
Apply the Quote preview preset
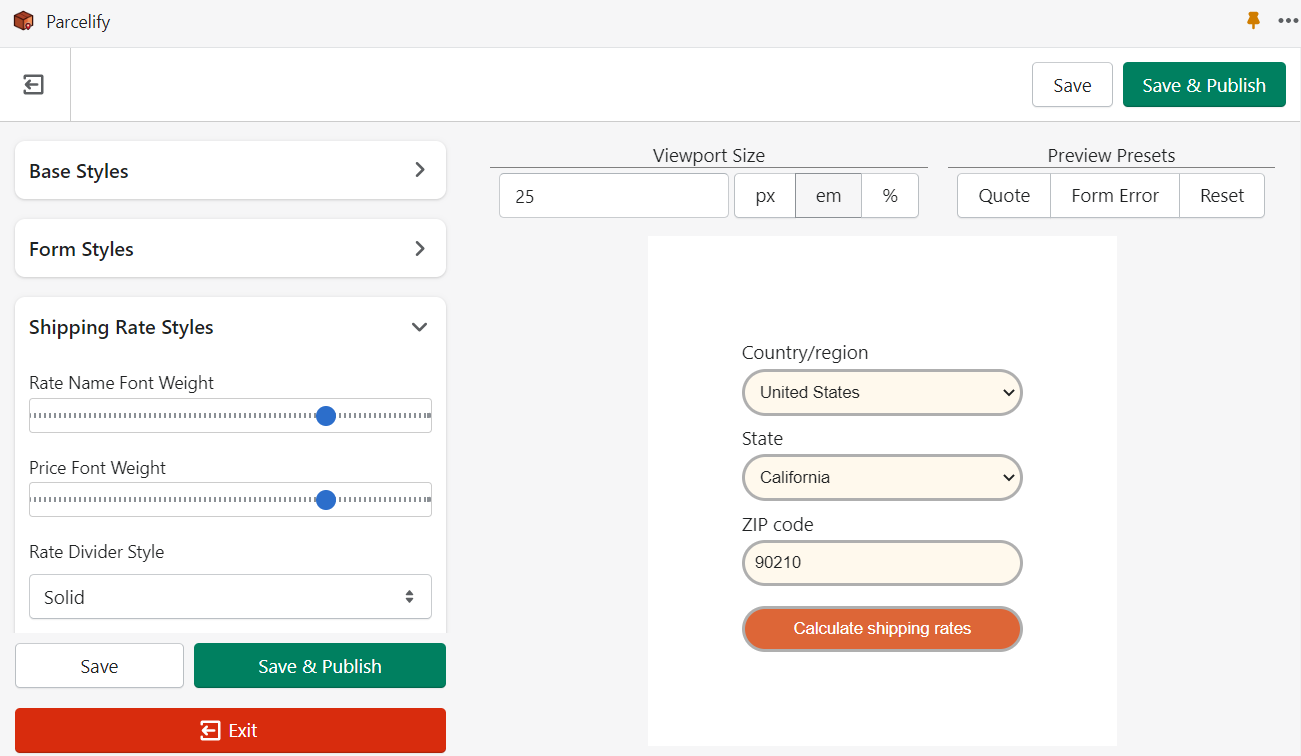point(1004,196)
